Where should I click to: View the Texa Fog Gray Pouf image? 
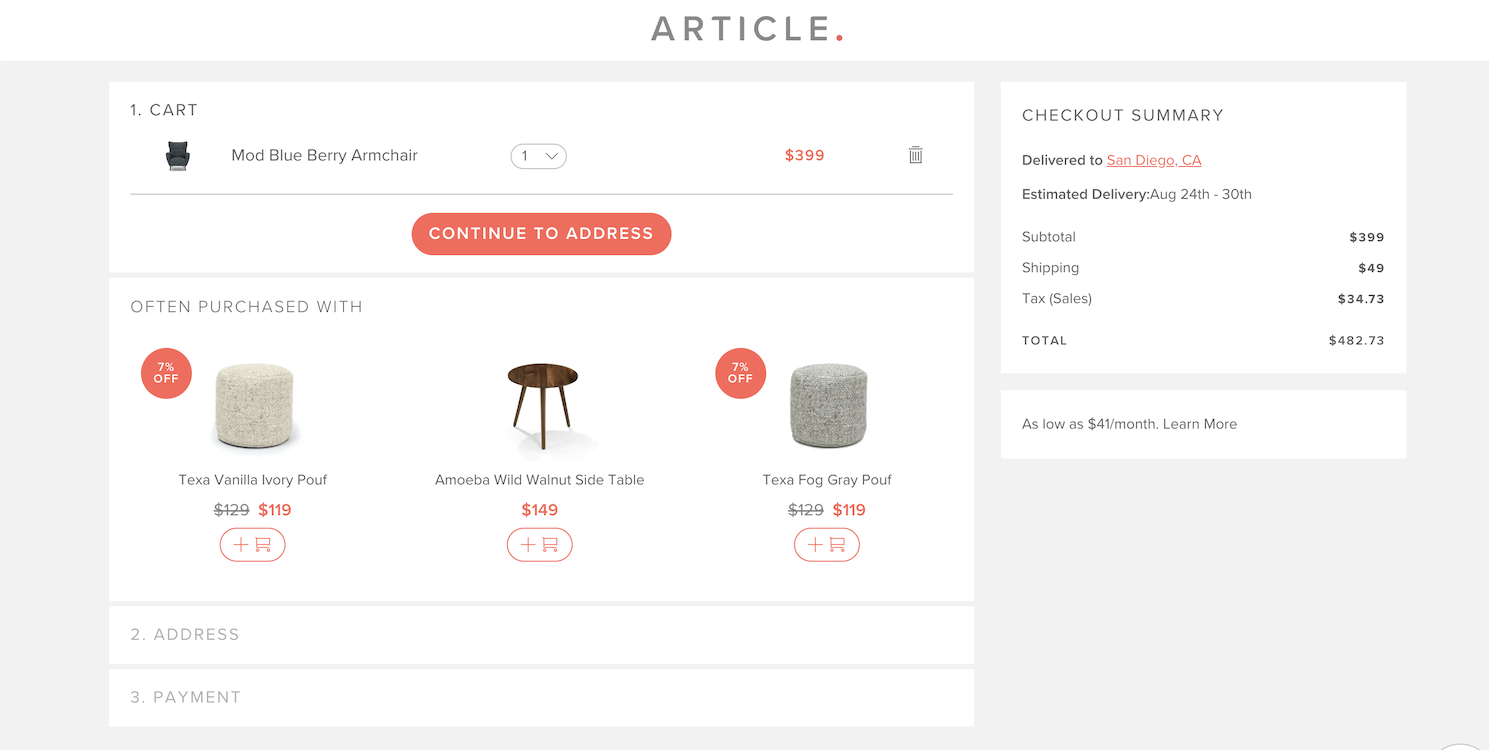828,405
